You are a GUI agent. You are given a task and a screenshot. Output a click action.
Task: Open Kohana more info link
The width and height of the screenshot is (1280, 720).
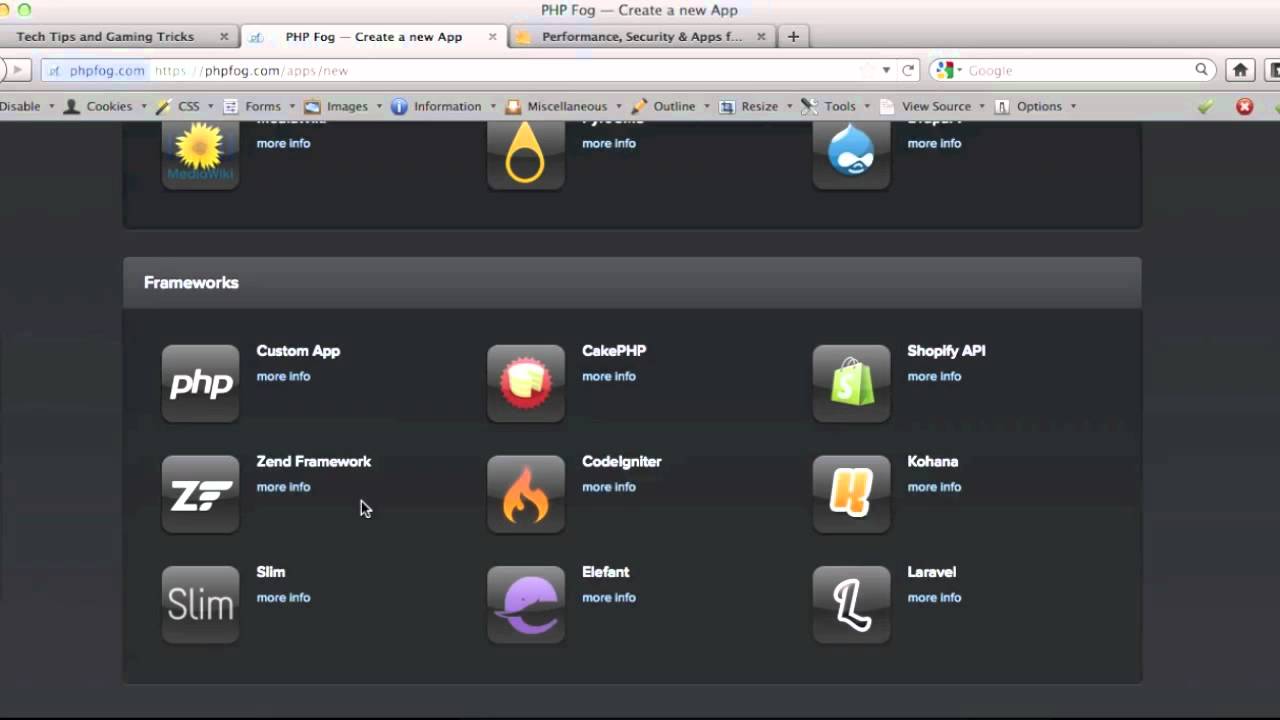934,487
